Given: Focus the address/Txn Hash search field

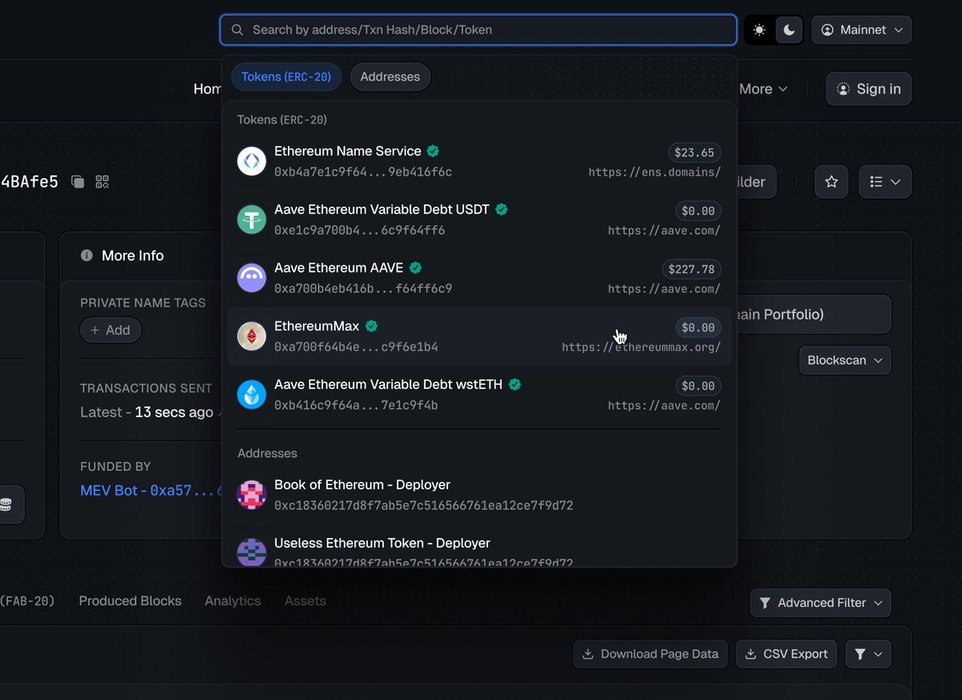Looking at the screenshot, I should coord(480,30).
